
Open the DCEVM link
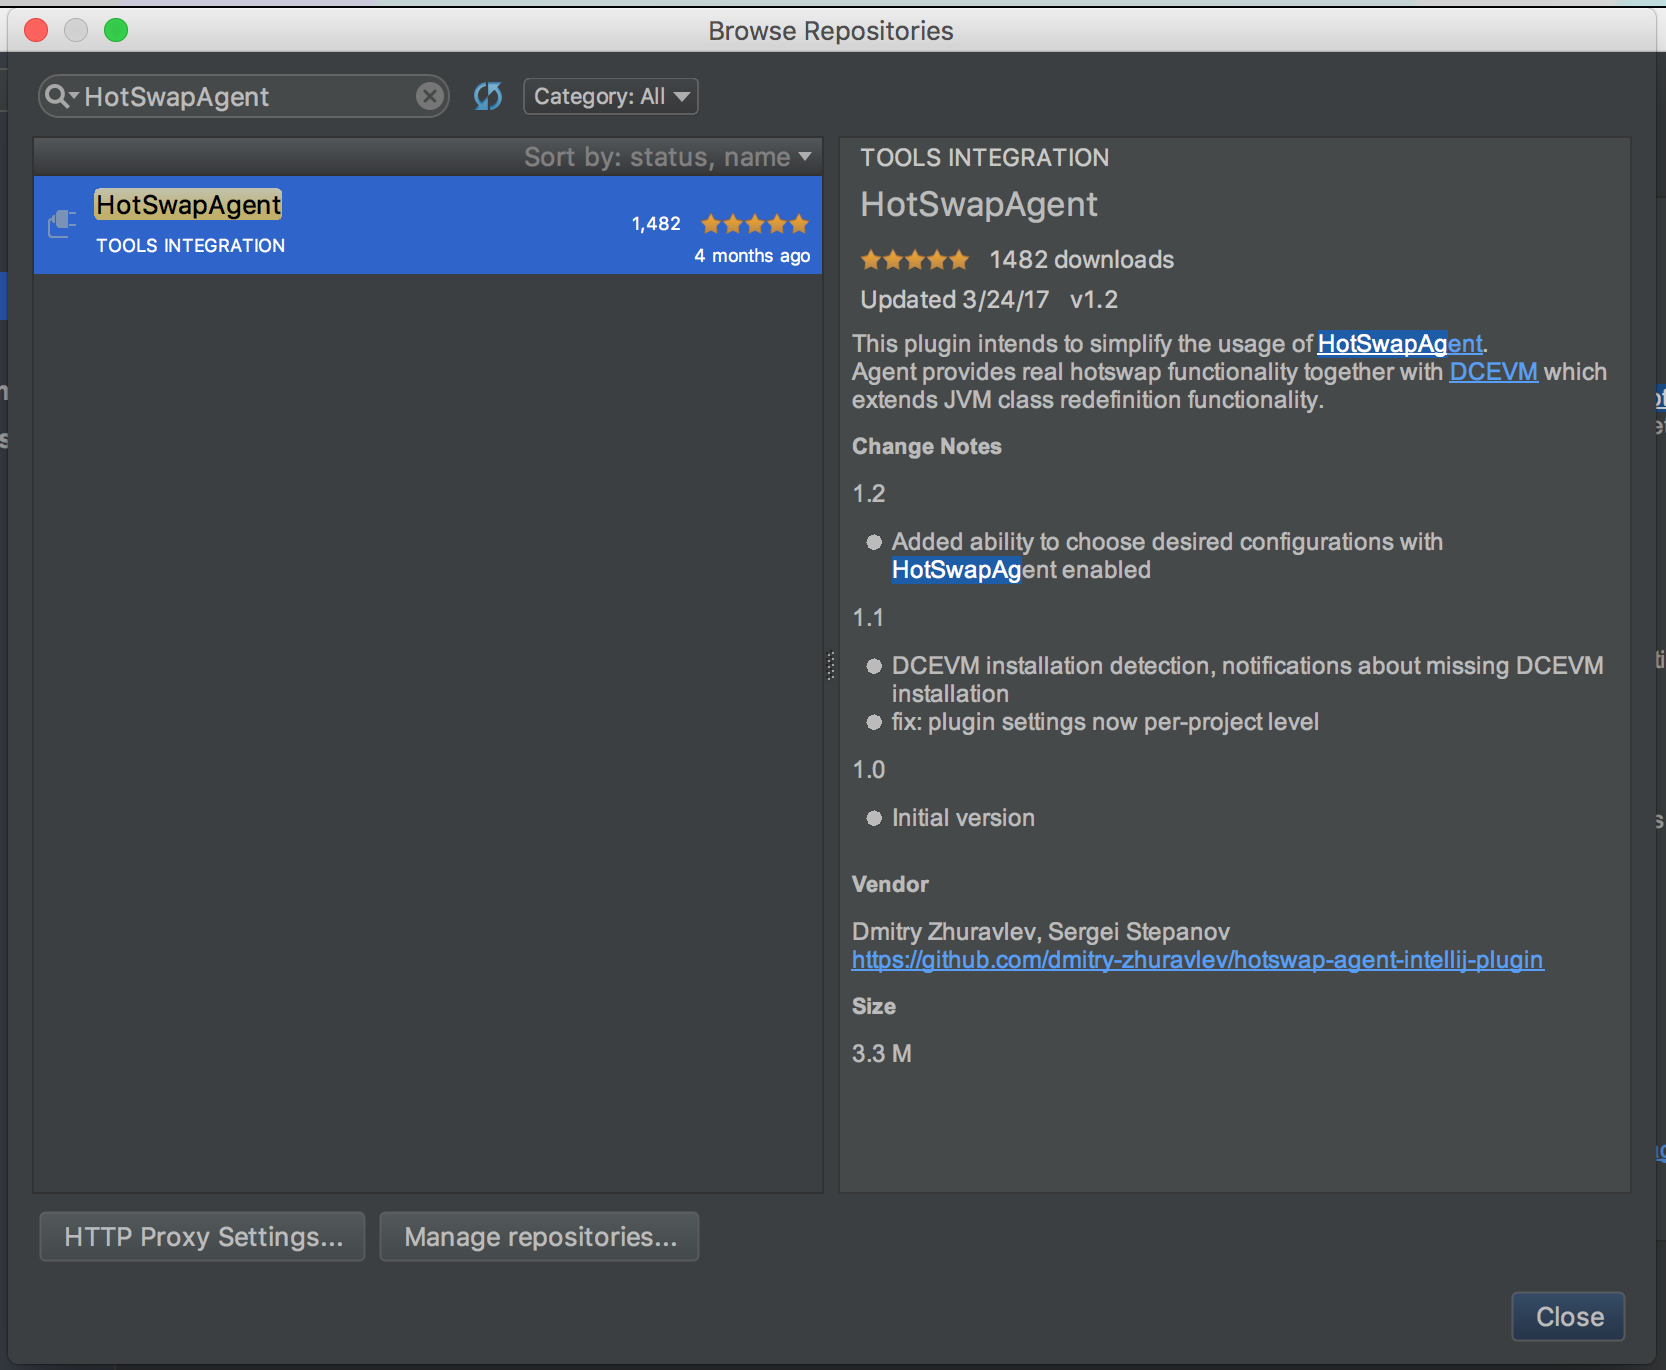click(1493, 371)
